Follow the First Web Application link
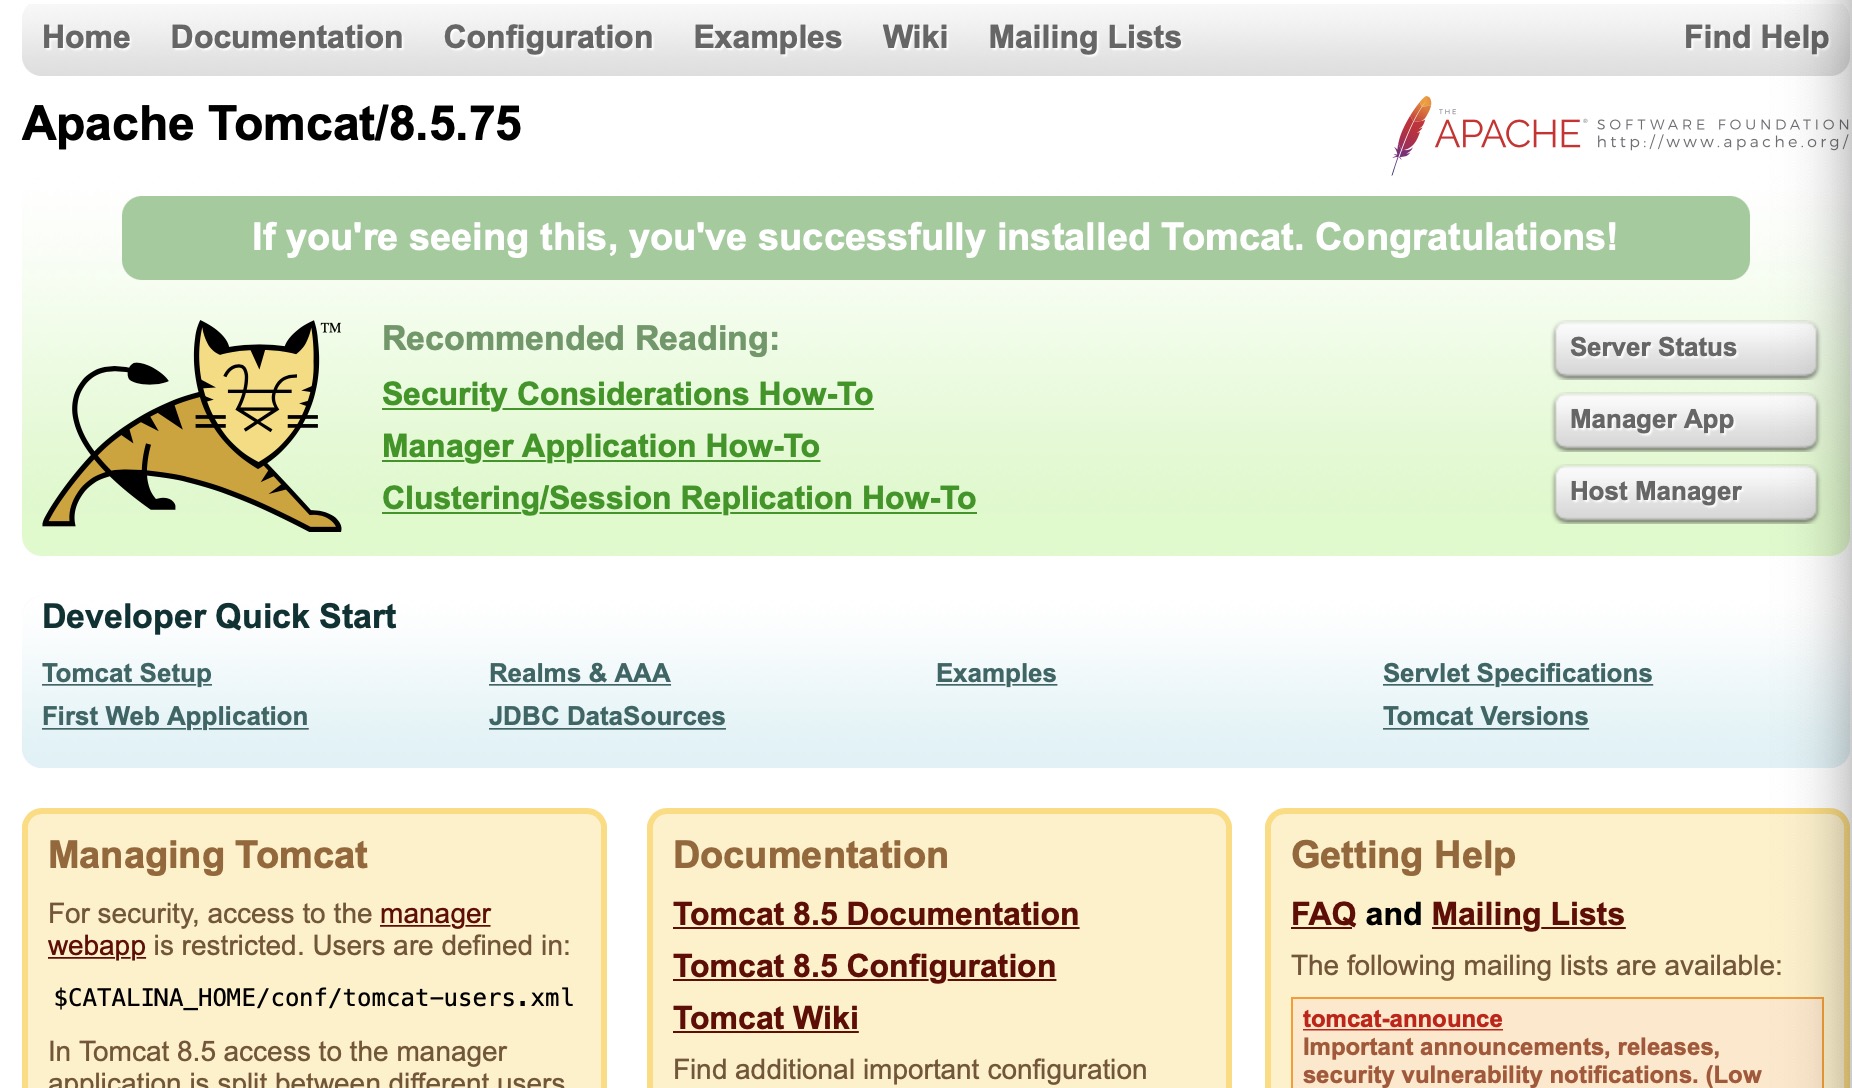The image size is (1852, 1088). (175, 716)
